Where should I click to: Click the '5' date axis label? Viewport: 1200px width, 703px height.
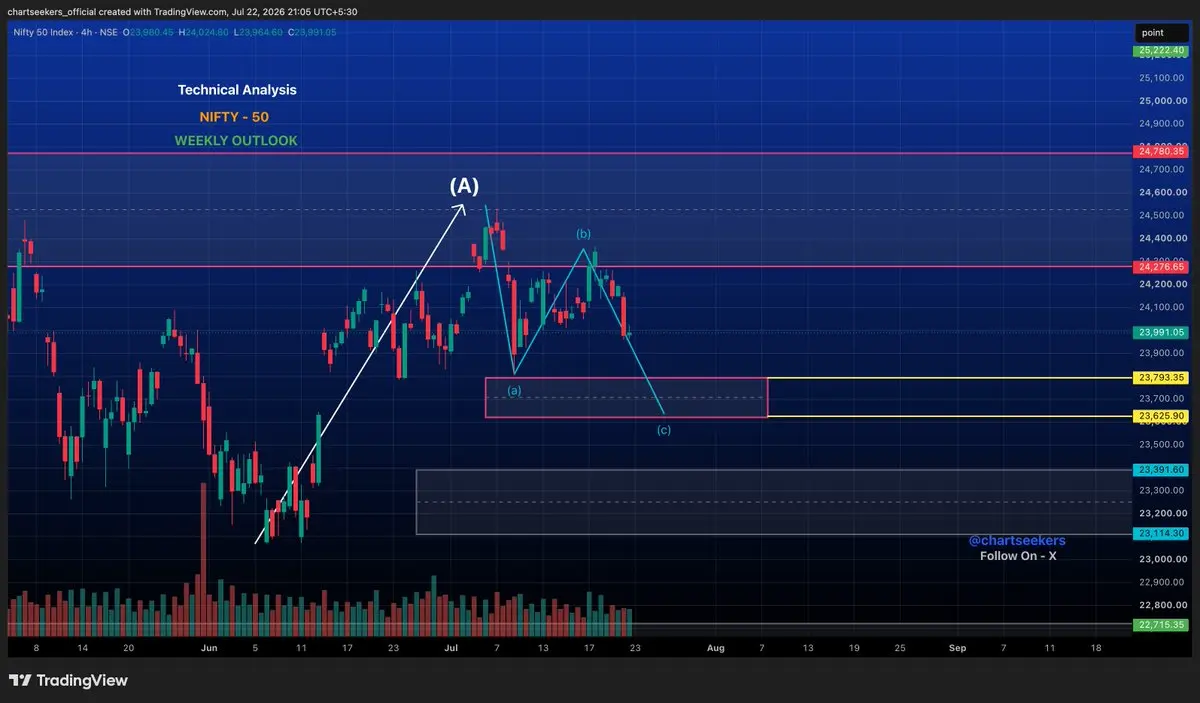pyautogui.click(x=255, y=649)
